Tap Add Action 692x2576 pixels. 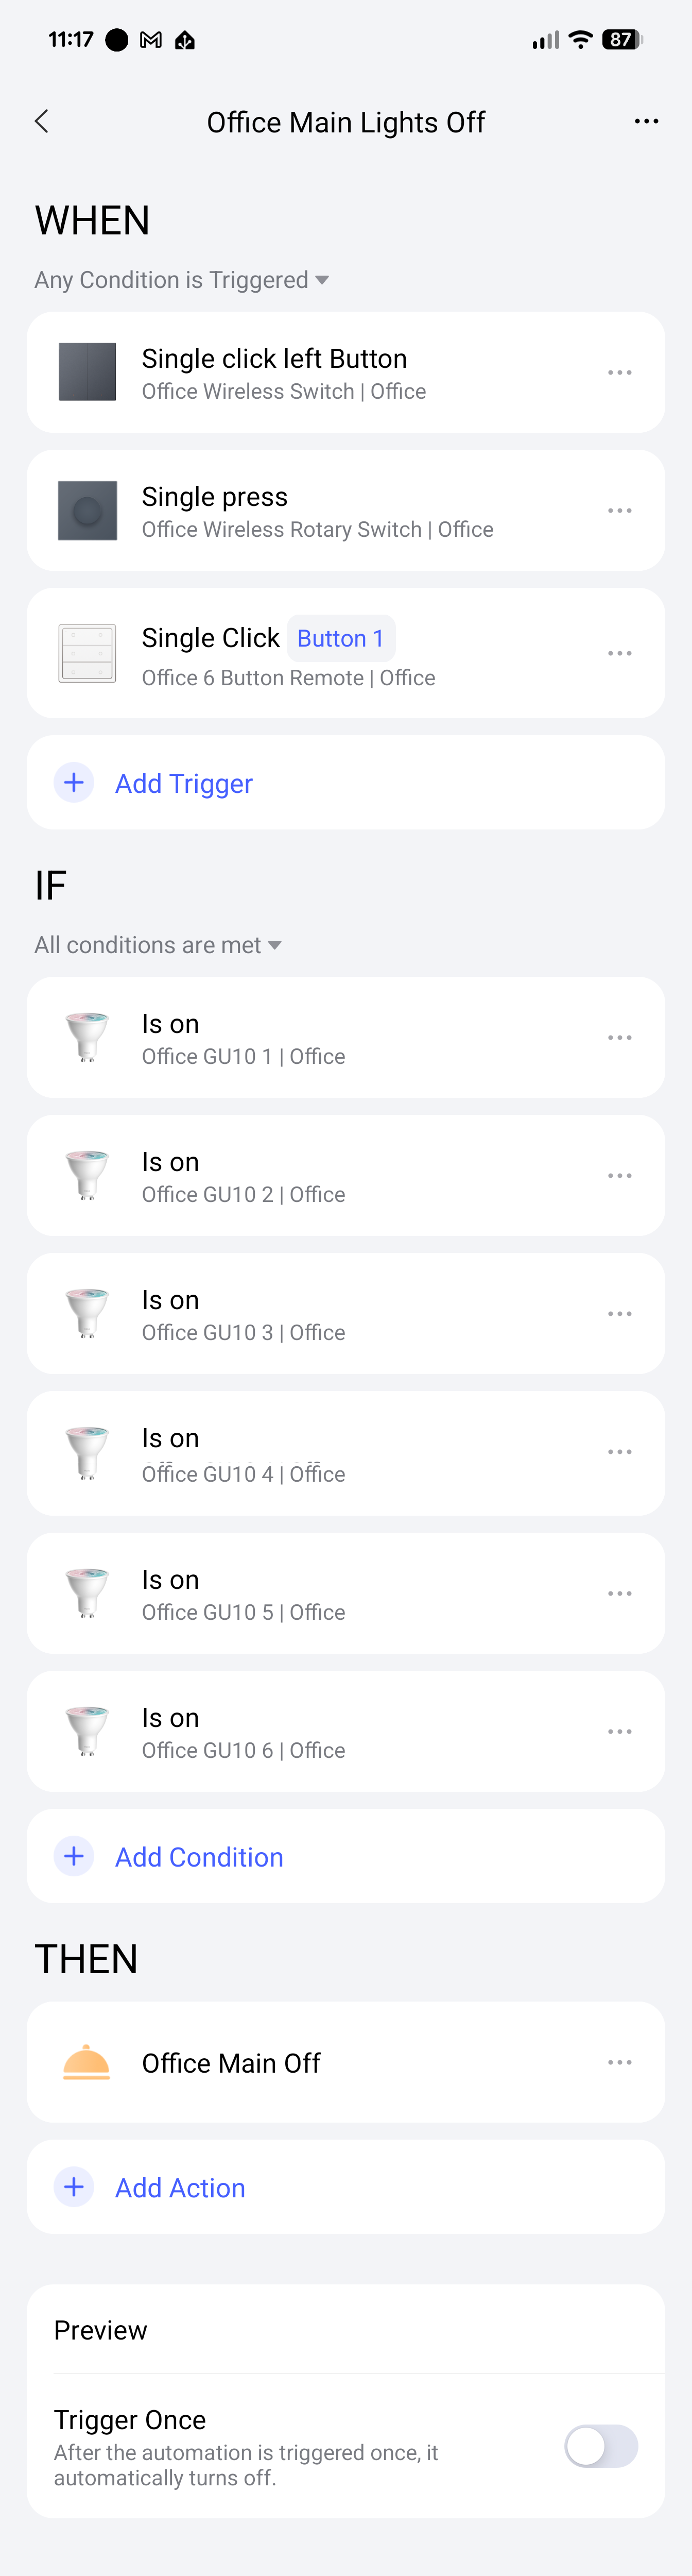tap(180, 2188)
